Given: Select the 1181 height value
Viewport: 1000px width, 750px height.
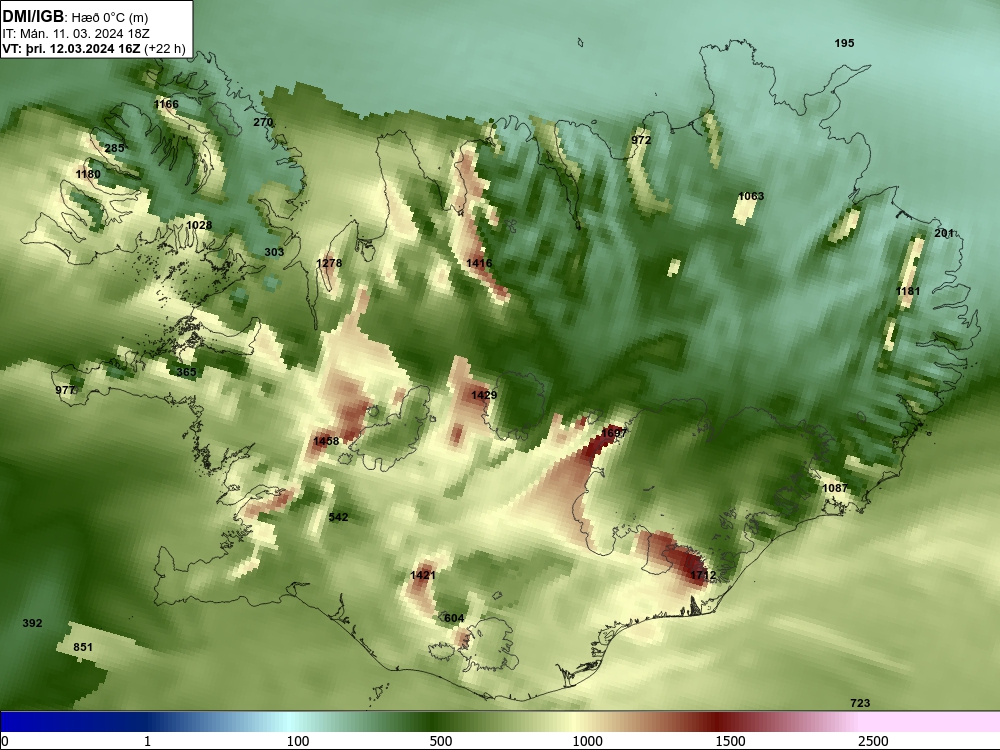Looking at the screenshot, I should point(908,291).
